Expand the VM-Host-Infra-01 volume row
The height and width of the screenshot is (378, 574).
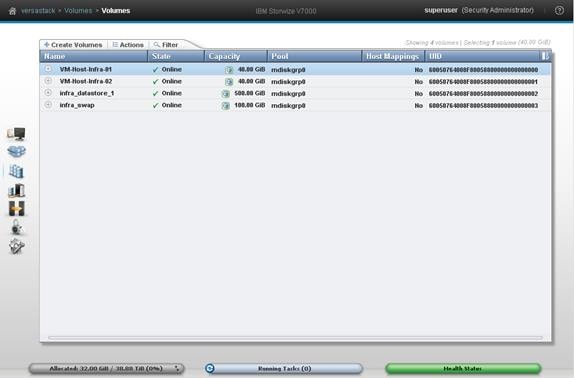point(48,69)
